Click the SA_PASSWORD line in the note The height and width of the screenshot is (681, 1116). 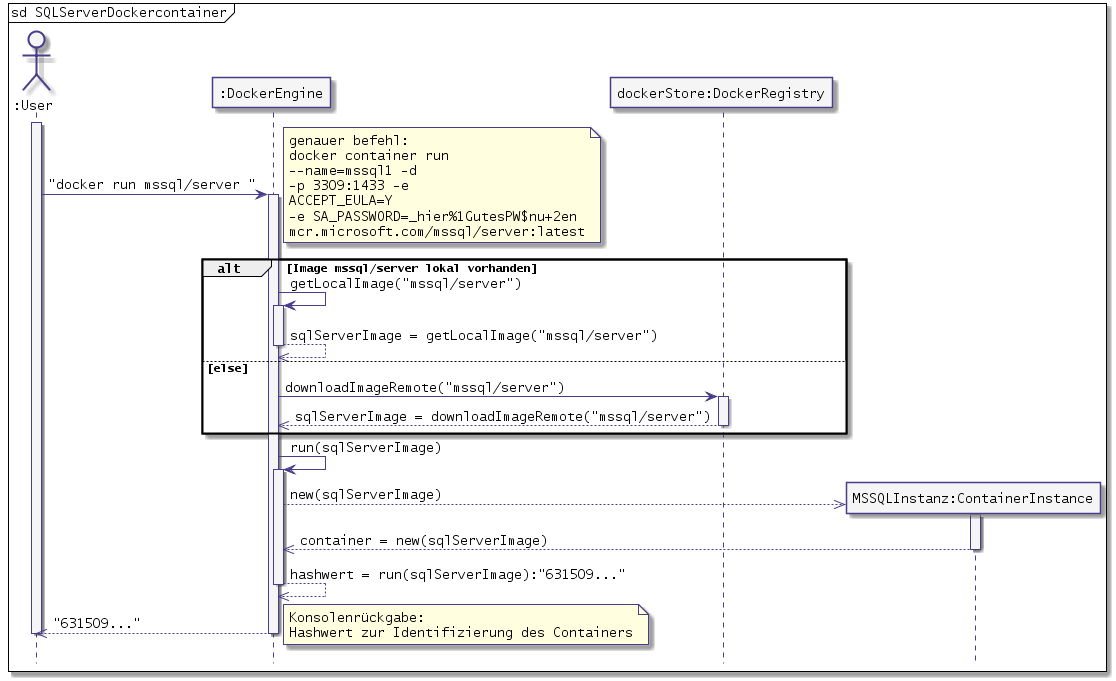click(433, 216)
